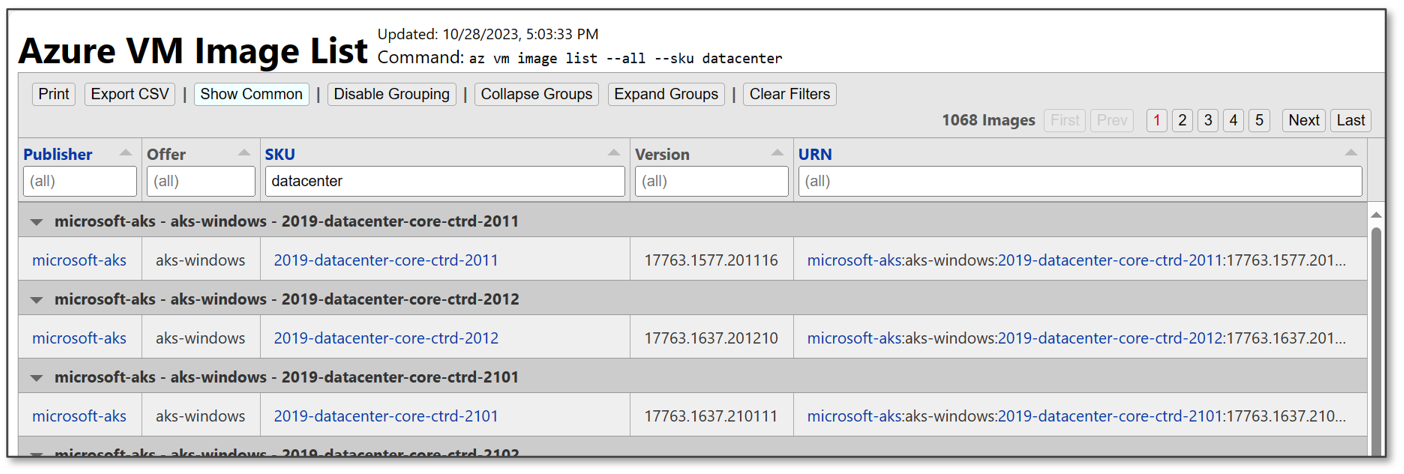Go to page 2
Viewport: 1404px width, 474px height.
click(1182, 120)
